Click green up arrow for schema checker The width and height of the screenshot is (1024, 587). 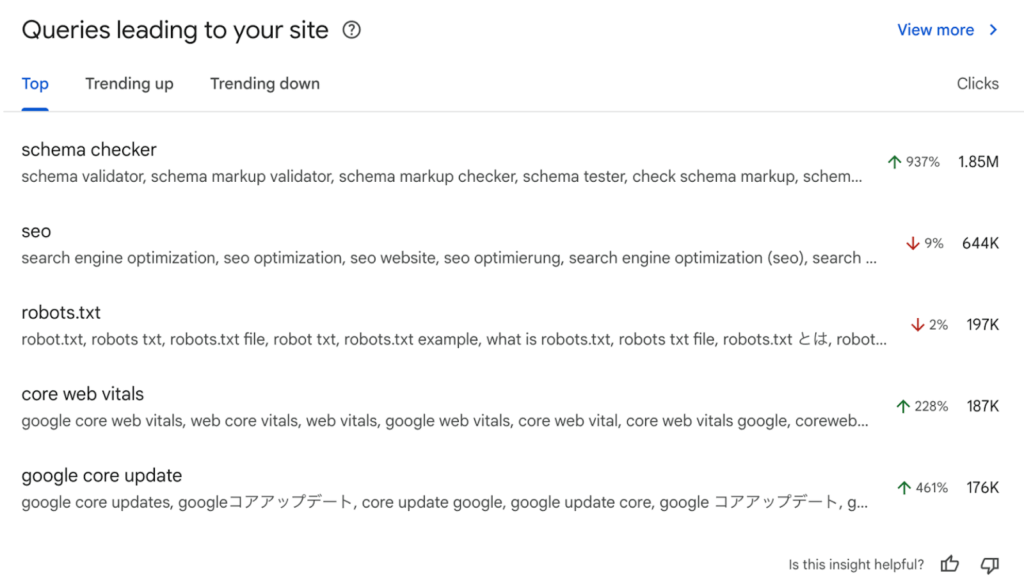point(895,162)
